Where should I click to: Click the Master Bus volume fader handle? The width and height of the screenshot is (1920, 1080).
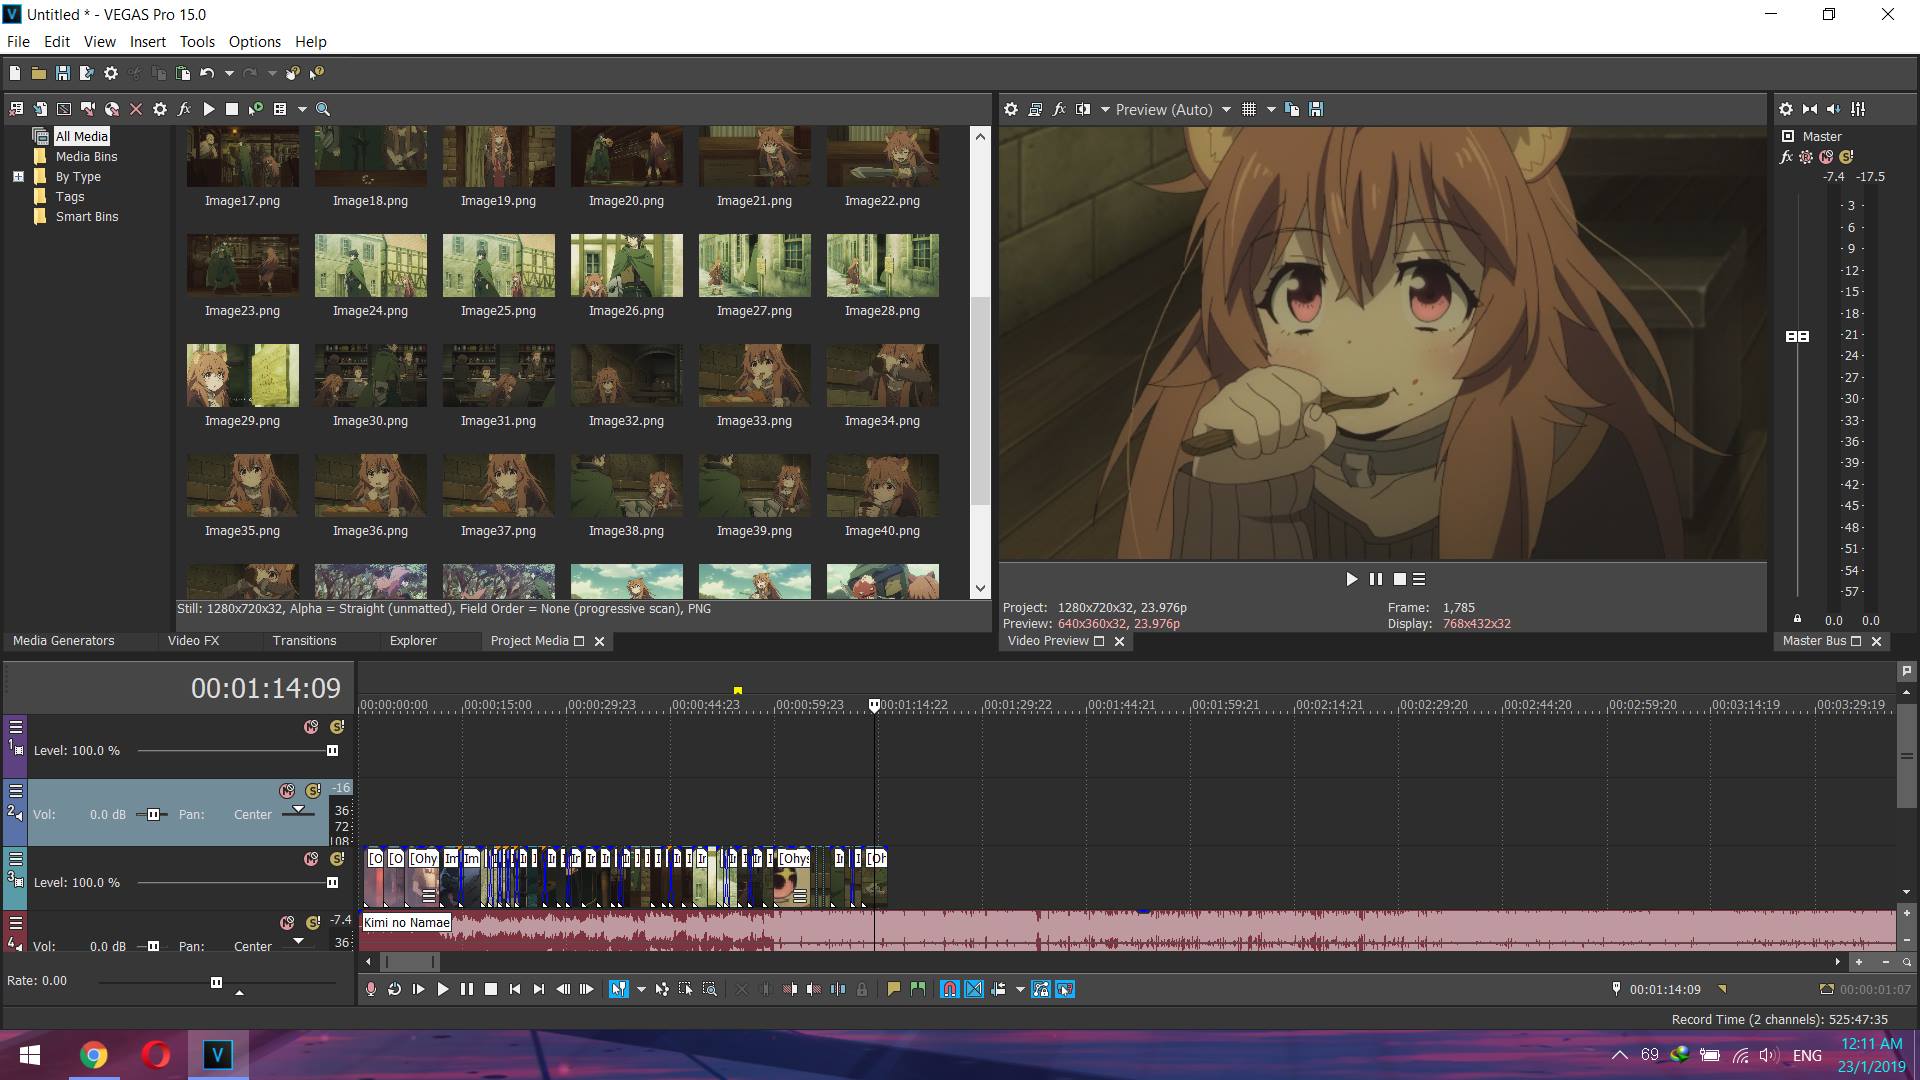1797,336
